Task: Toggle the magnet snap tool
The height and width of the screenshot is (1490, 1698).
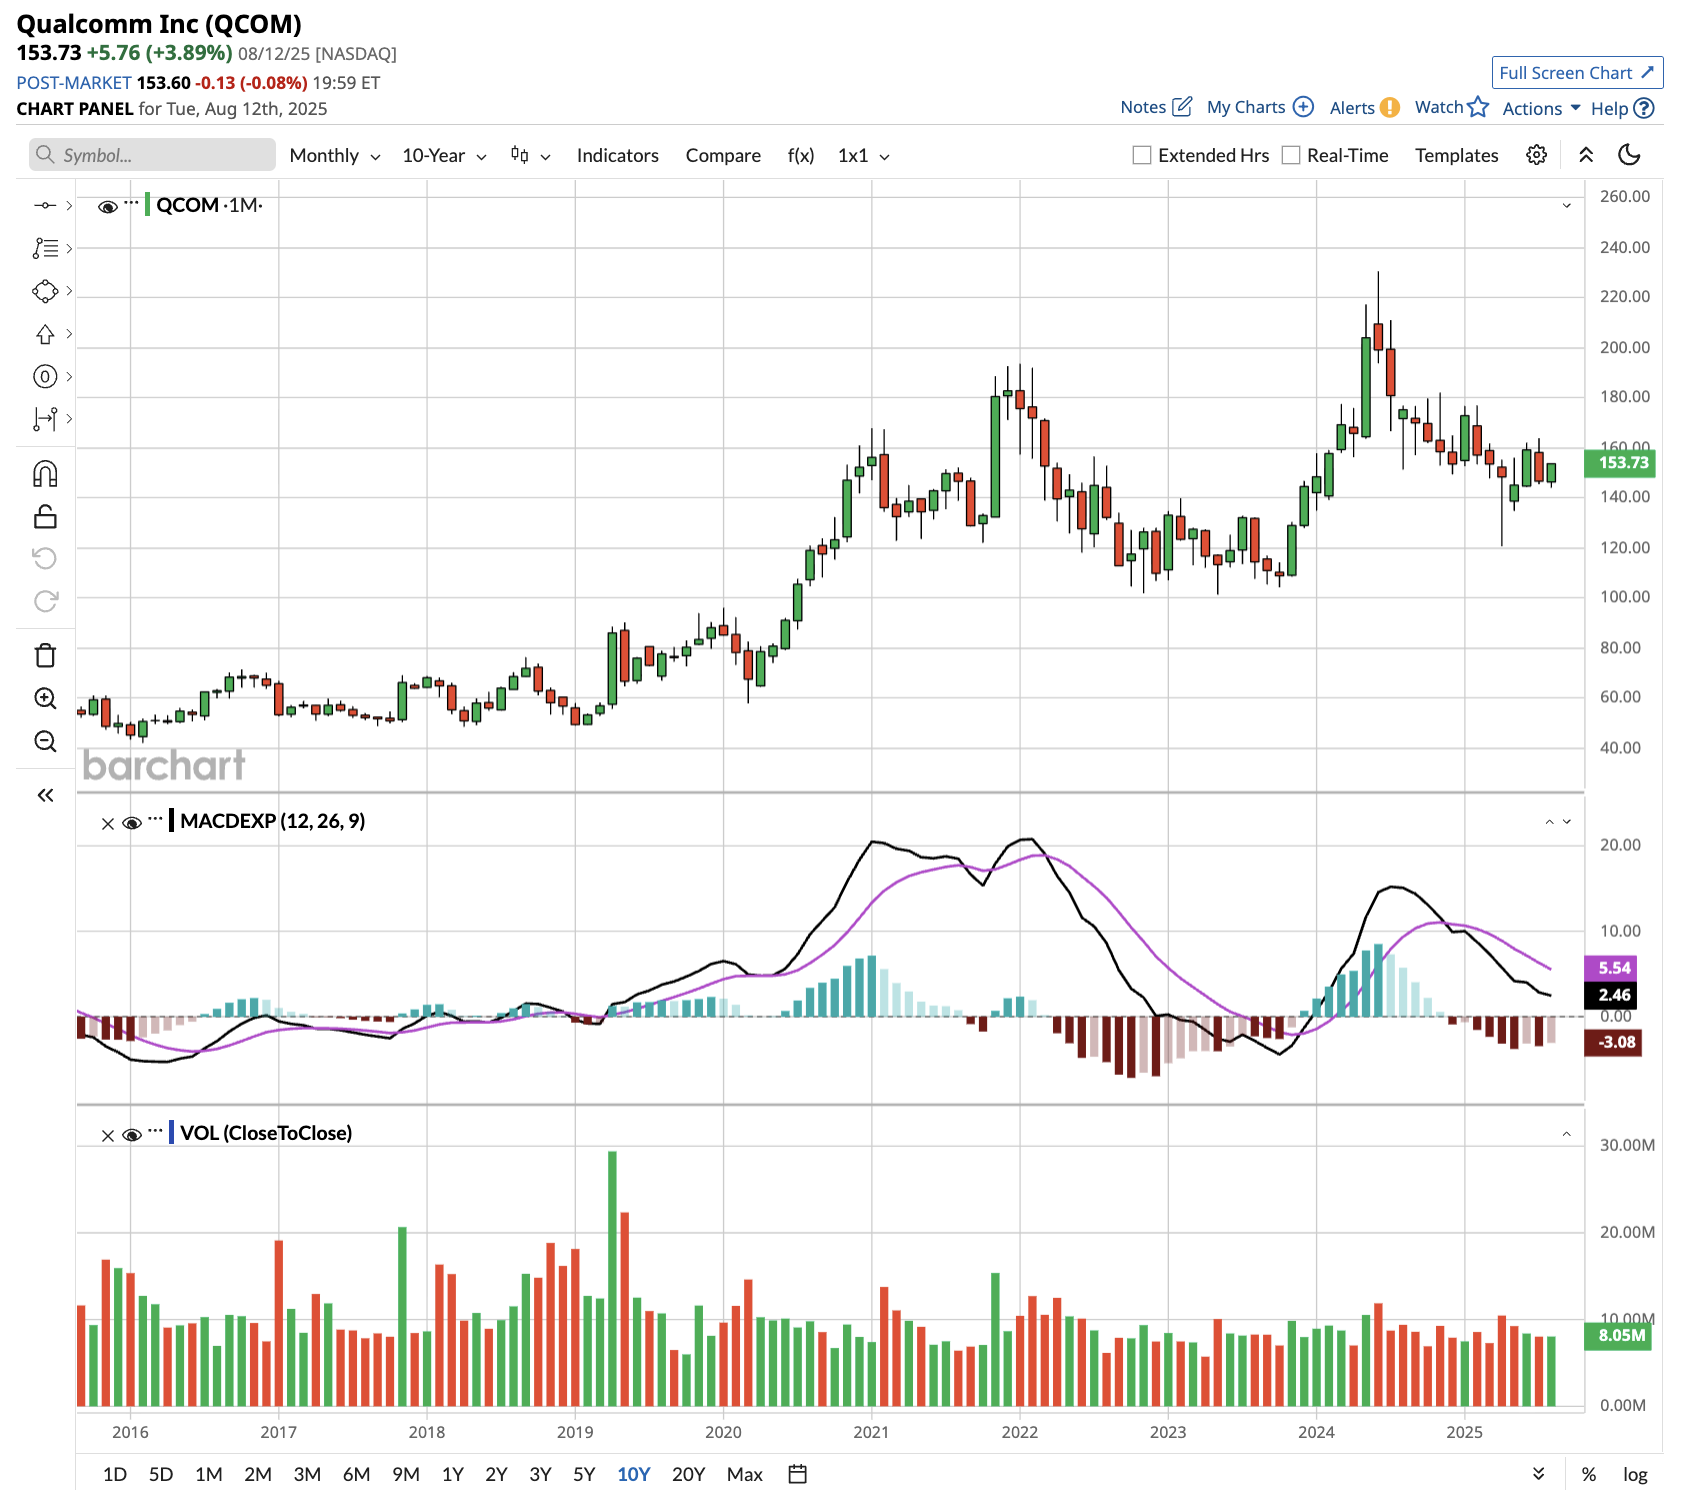Action: point(45,473)
